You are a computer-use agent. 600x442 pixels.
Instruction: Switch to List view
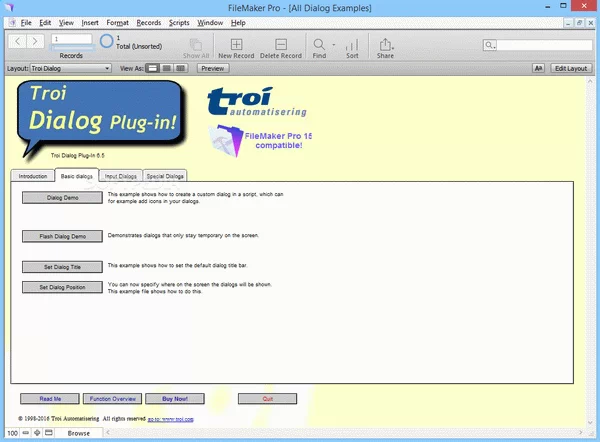tap(166, 69)
